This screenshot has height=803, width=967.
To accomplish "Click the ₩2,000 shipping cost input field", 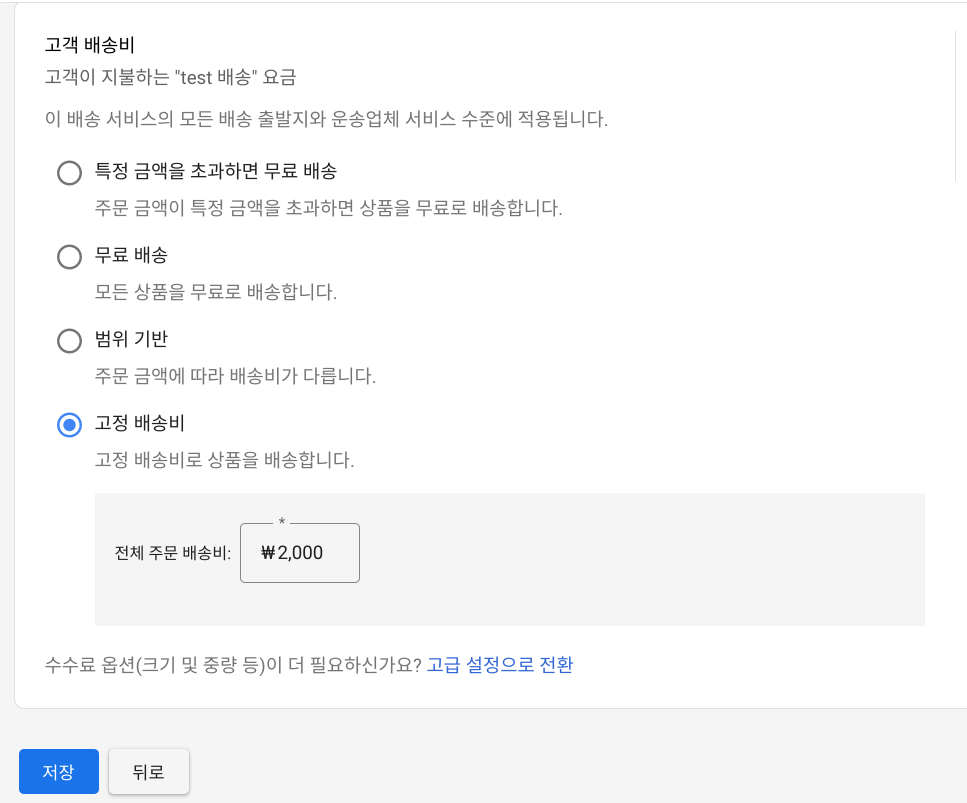I will coord(300,553).
